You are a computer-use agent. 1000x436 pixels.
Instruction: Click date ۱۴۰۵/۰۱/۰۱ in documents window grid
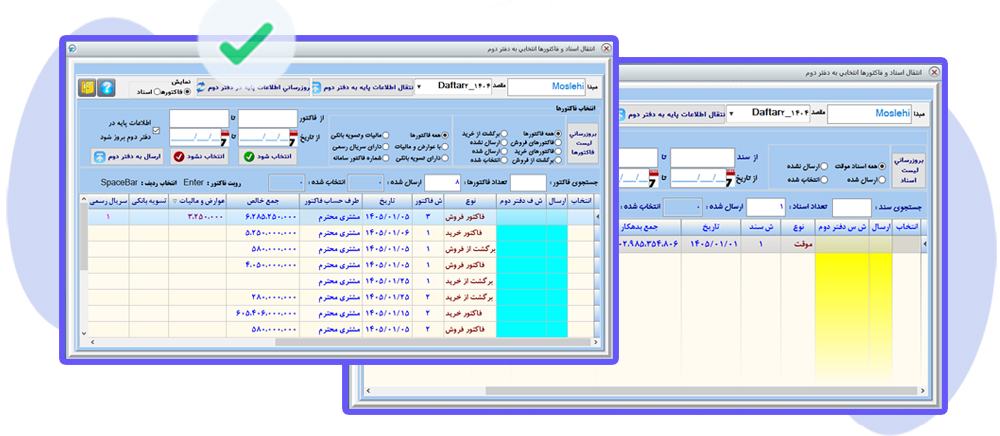[x=710, y=243]
